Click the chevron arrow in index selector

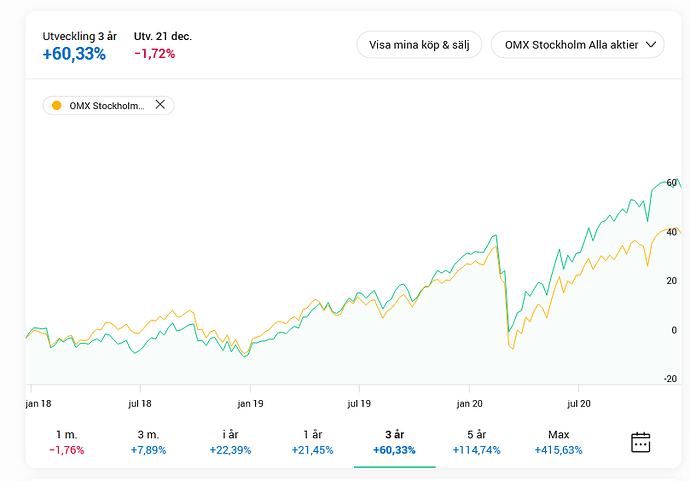pos(652,45)
